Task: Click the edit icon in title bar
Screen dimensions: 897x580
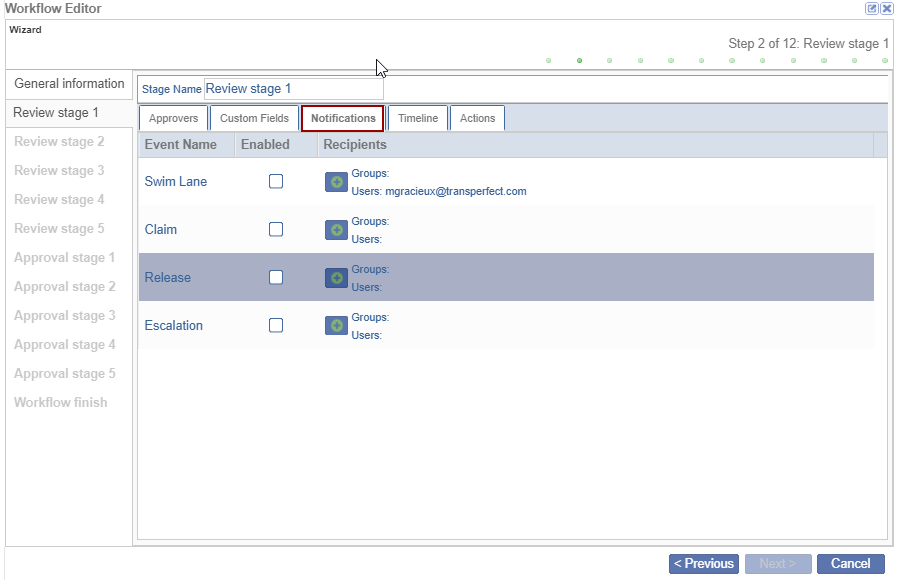Action: pyautogui.click(x=872, y=8)
